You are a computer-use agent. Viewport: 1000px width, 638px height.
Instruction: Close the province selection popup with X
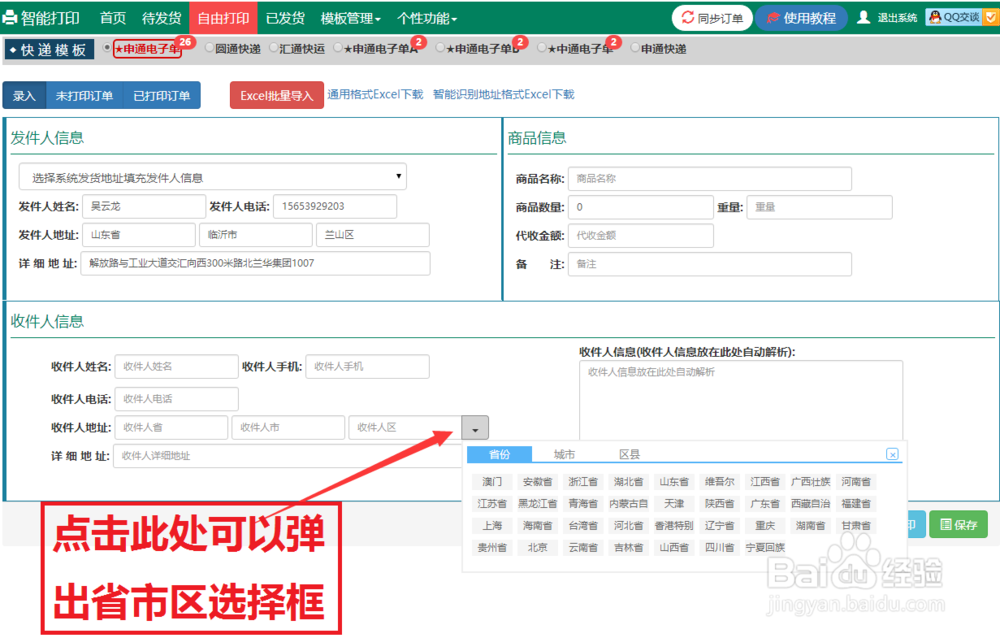click(x=892, y=453)
